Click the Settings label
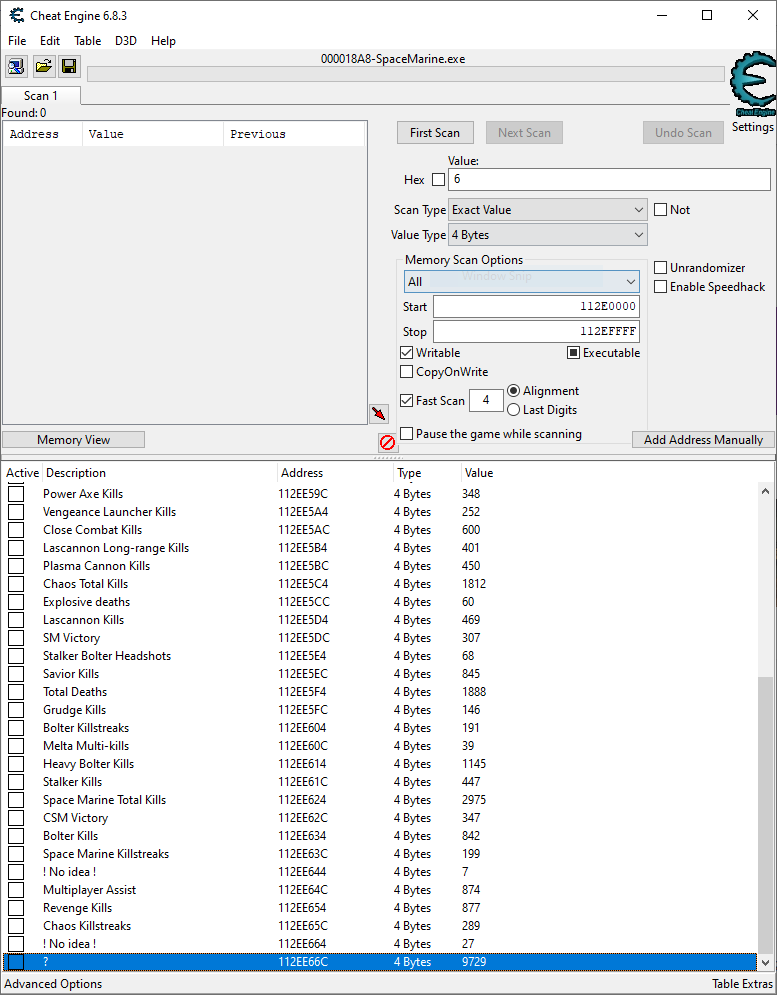The height and width of the screenshot is (995, 777). [x=752, y=127]
